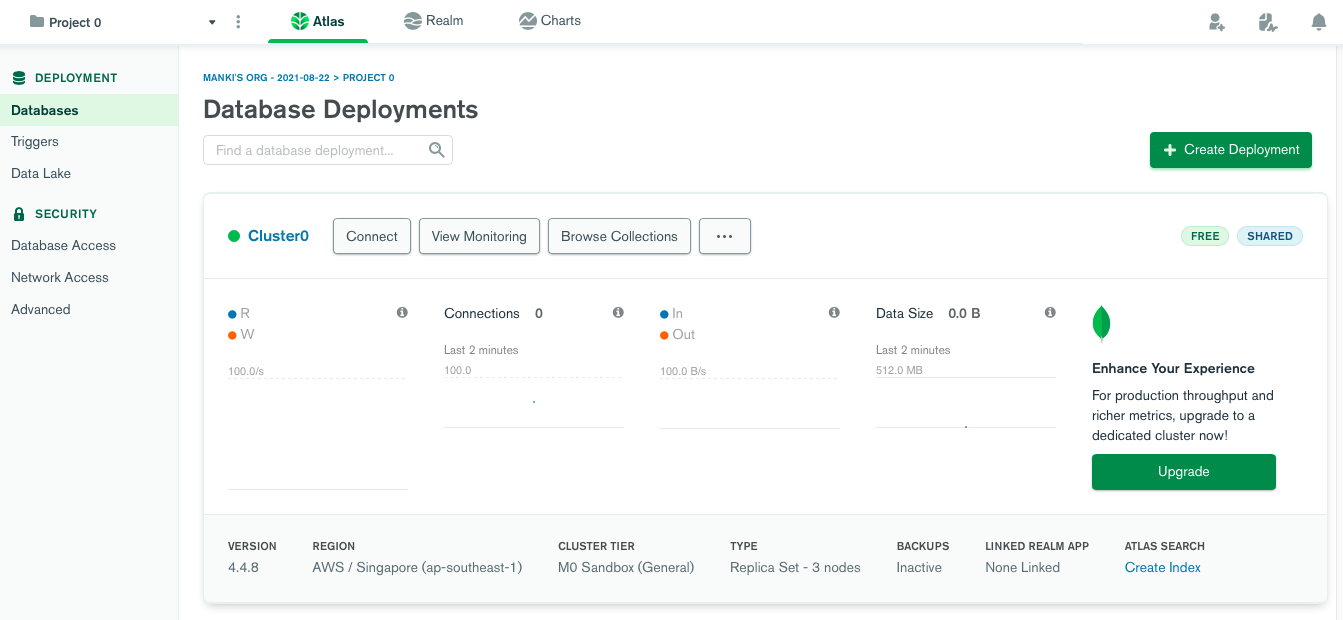Click the Connect button
Screen dimensions: 1343x620
372,236
